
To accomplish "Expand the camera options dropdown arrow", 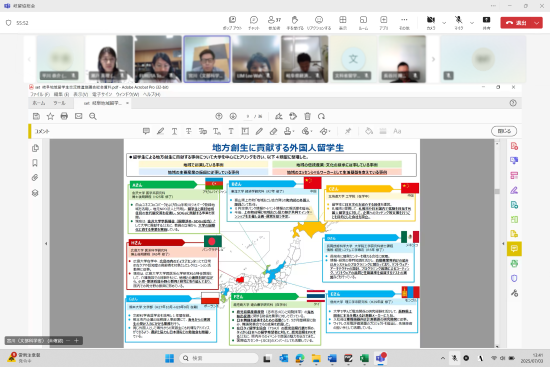I will 444,23.
